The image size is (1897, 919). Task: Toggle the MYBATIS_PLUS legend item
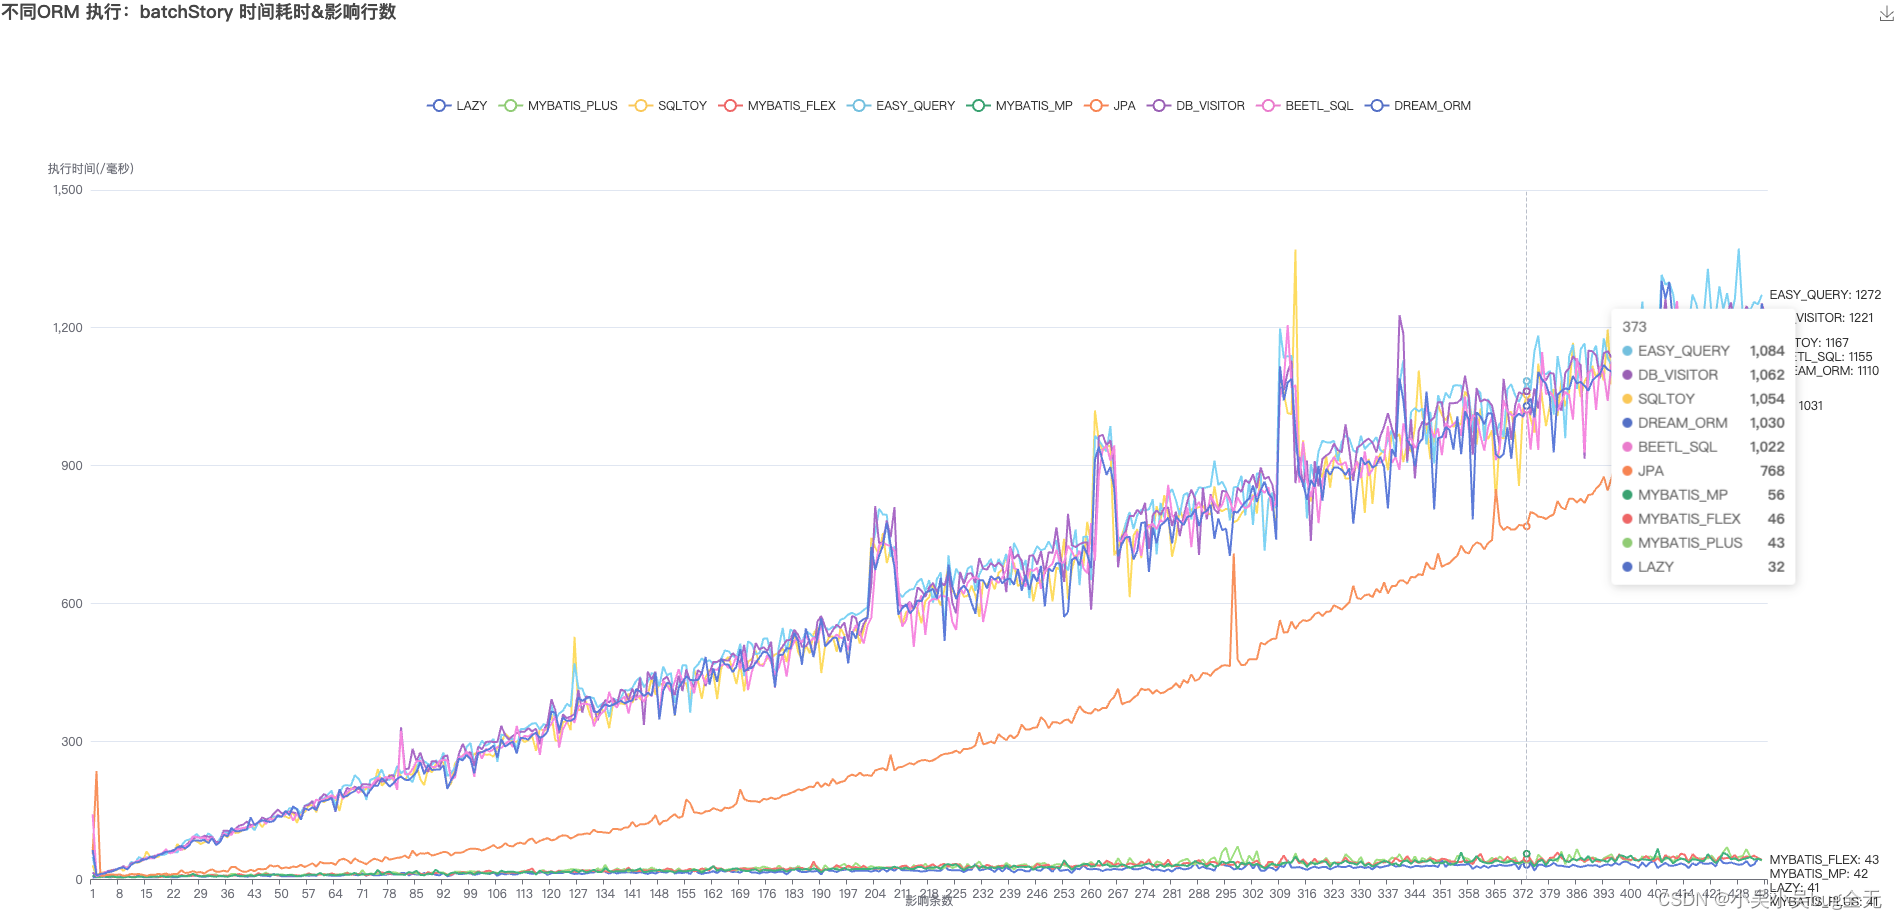[558, 106]
